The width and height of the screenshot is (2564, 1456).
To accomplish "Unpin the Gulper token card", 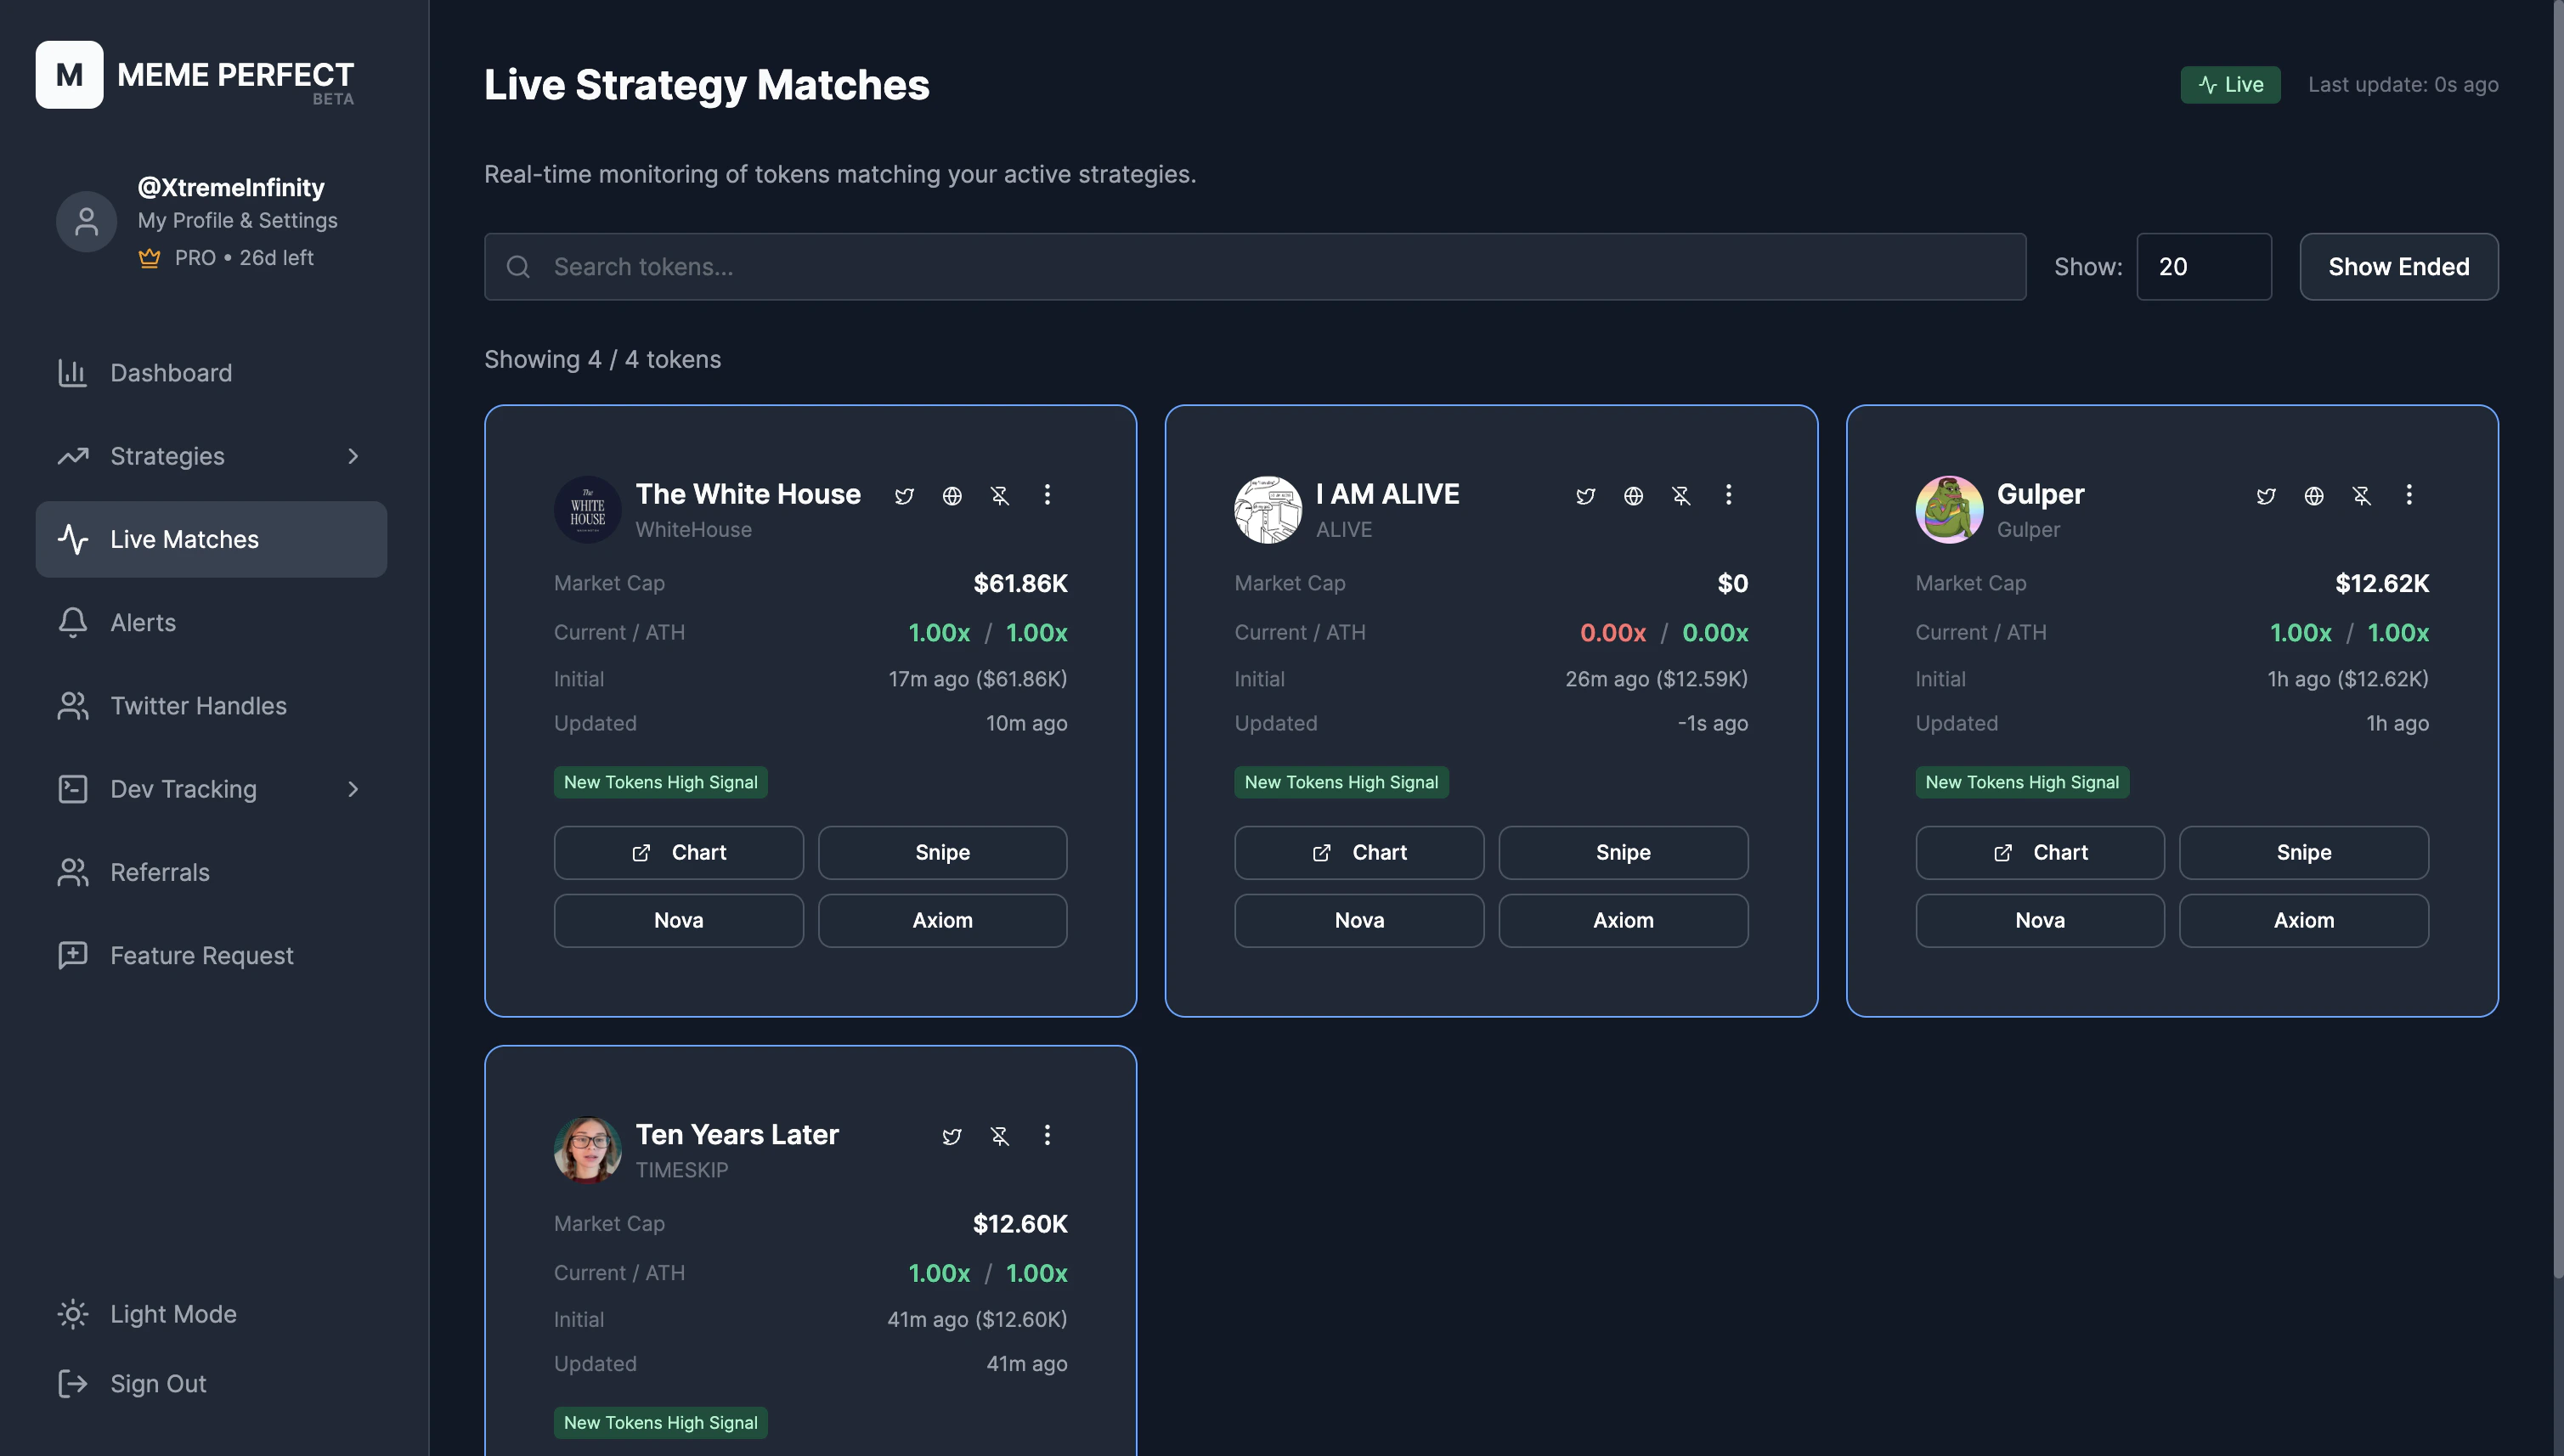I will [x=2361, y=496].
